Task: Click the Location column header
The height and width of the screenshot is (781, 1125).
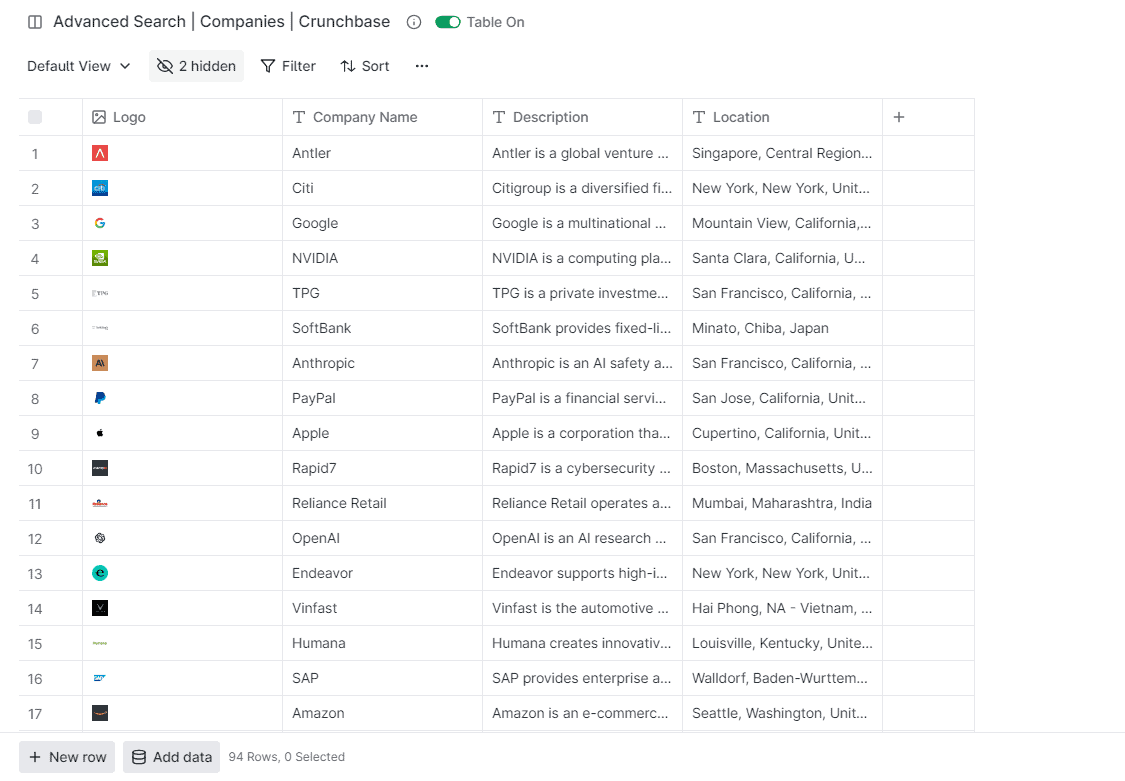Action: [x=782, y=117]
